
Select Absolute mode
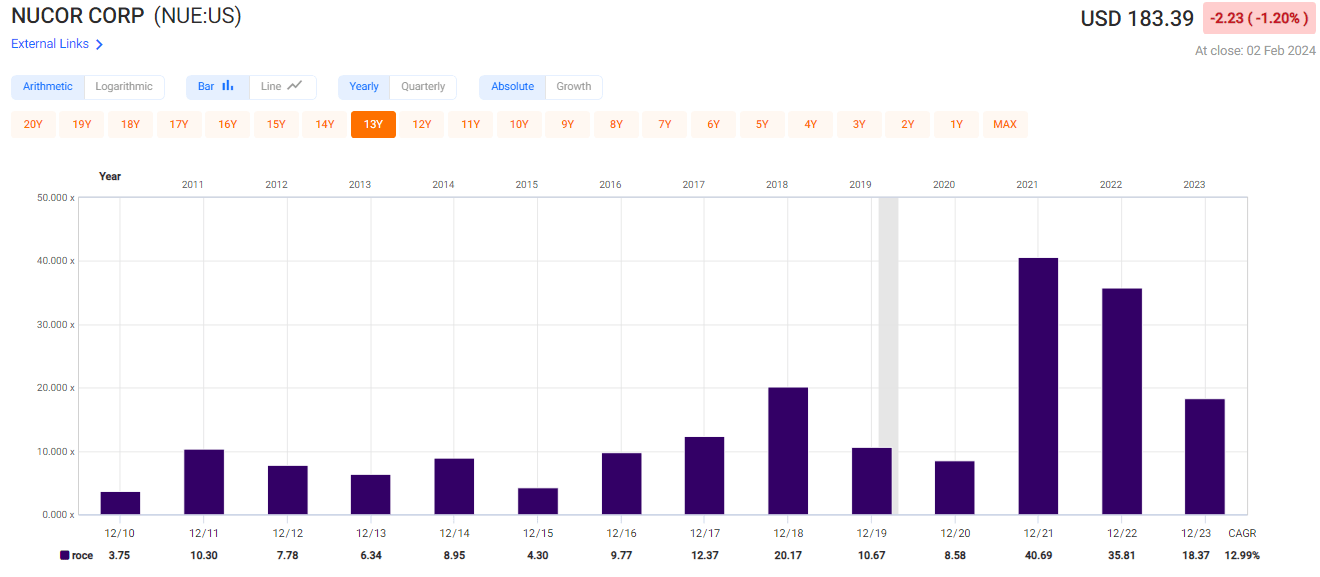click(x=511, y=87)
